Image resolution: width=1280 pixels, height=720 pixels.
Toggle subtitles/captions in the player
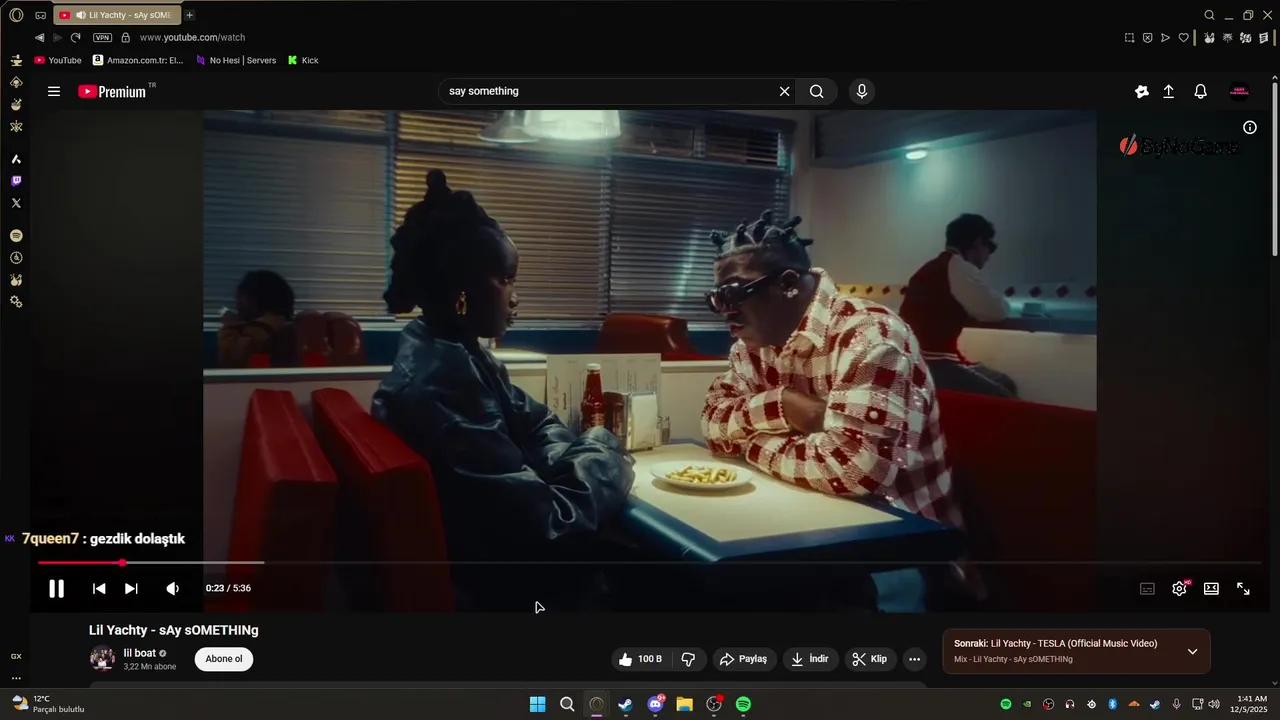tap(1148, 589)
